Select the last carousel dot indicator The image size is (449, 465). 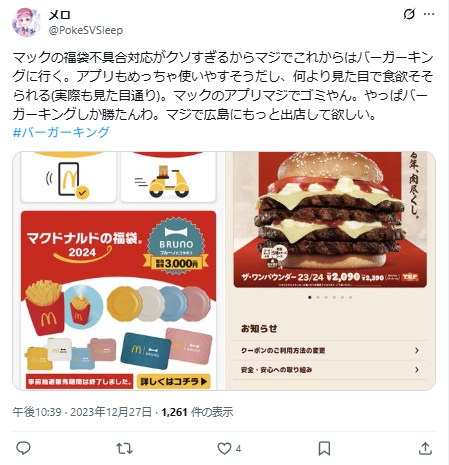(x=350, y=297)
